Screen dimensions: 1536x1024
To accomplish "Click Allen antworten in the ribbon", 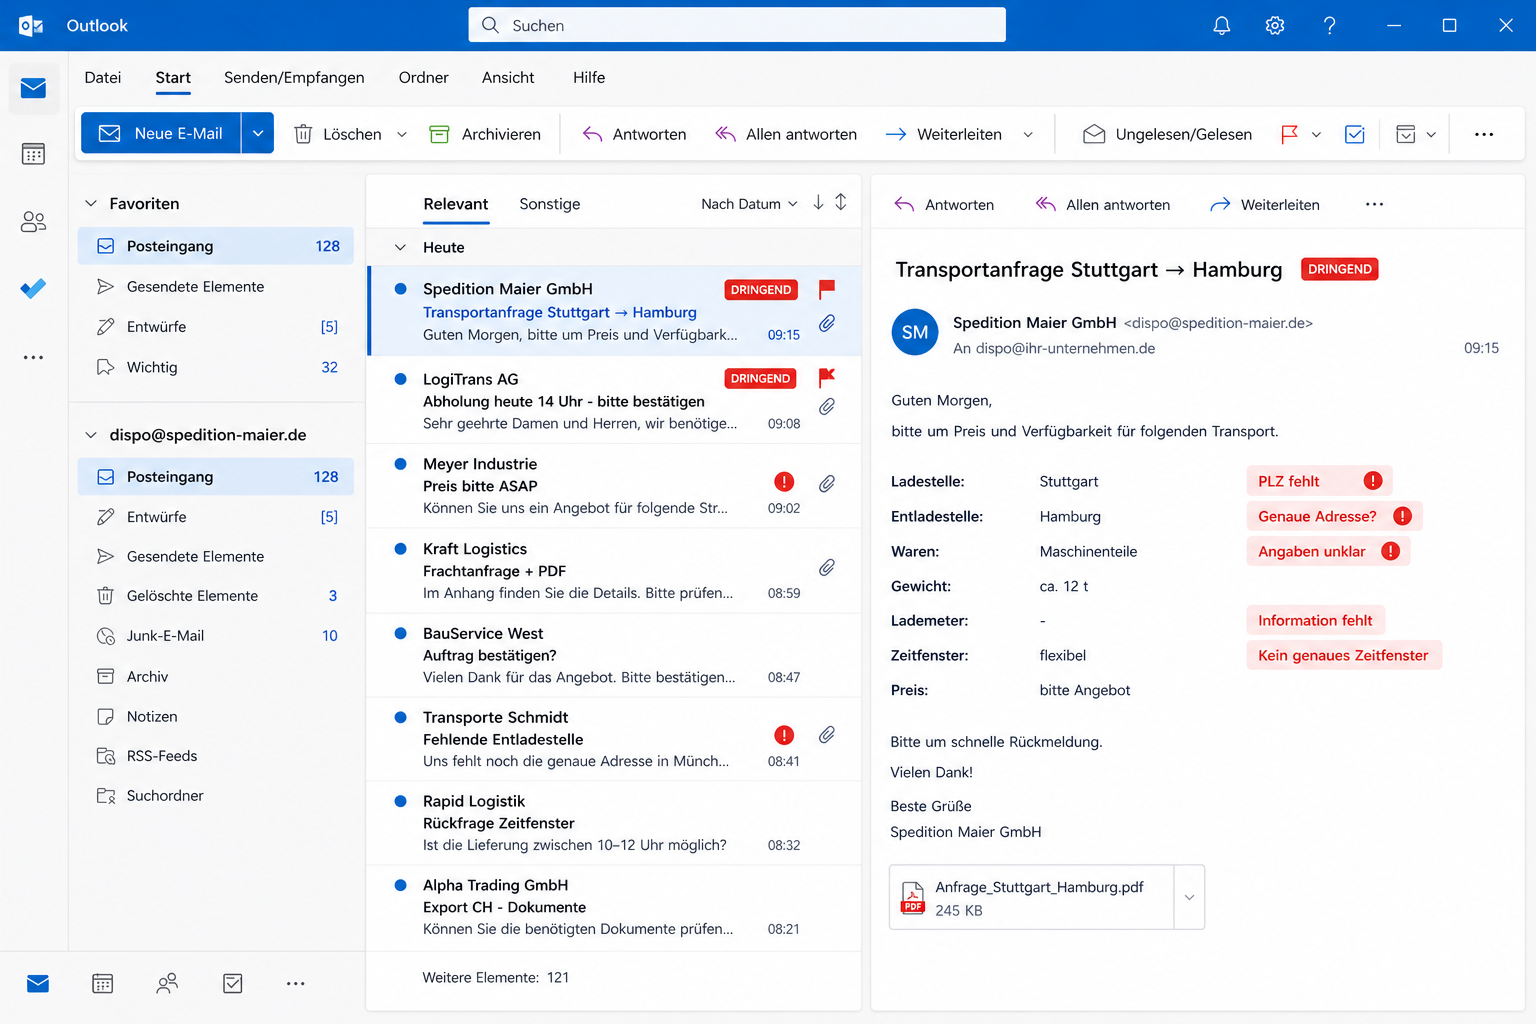I will (x=786, y=134).
